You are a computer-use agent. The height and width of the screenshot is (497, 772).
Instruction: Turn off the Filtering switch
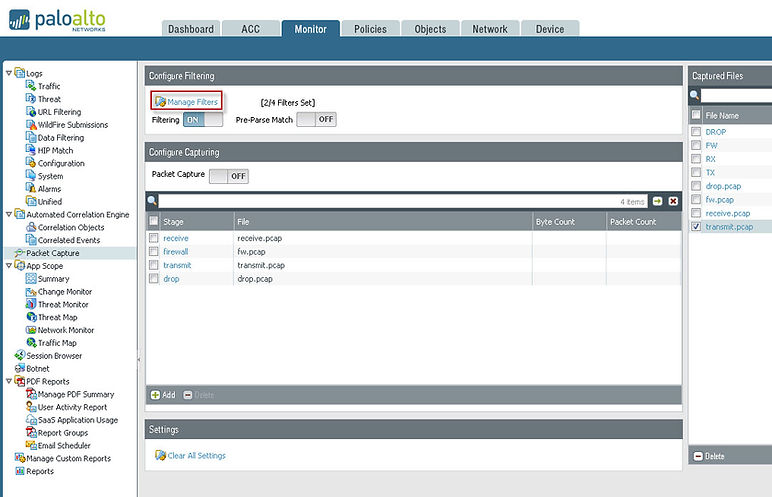pos(203,120)
